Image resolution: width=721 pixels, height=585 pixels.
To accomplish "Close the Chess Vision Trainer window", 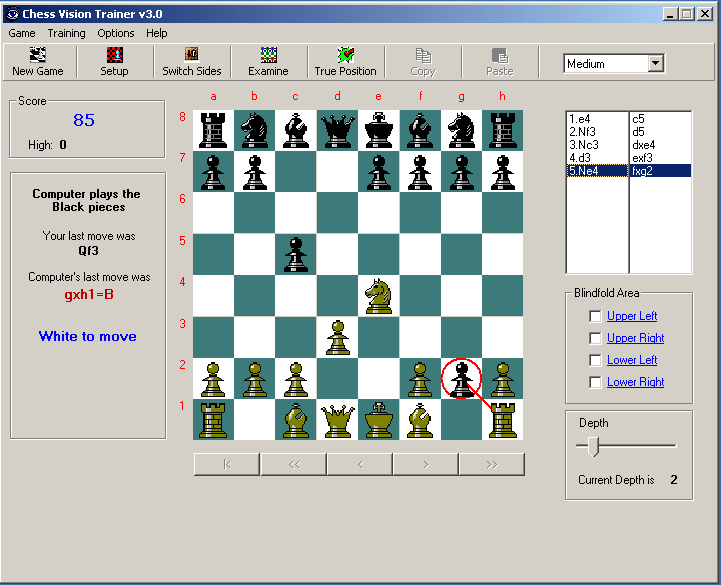I will pos(705,14).
